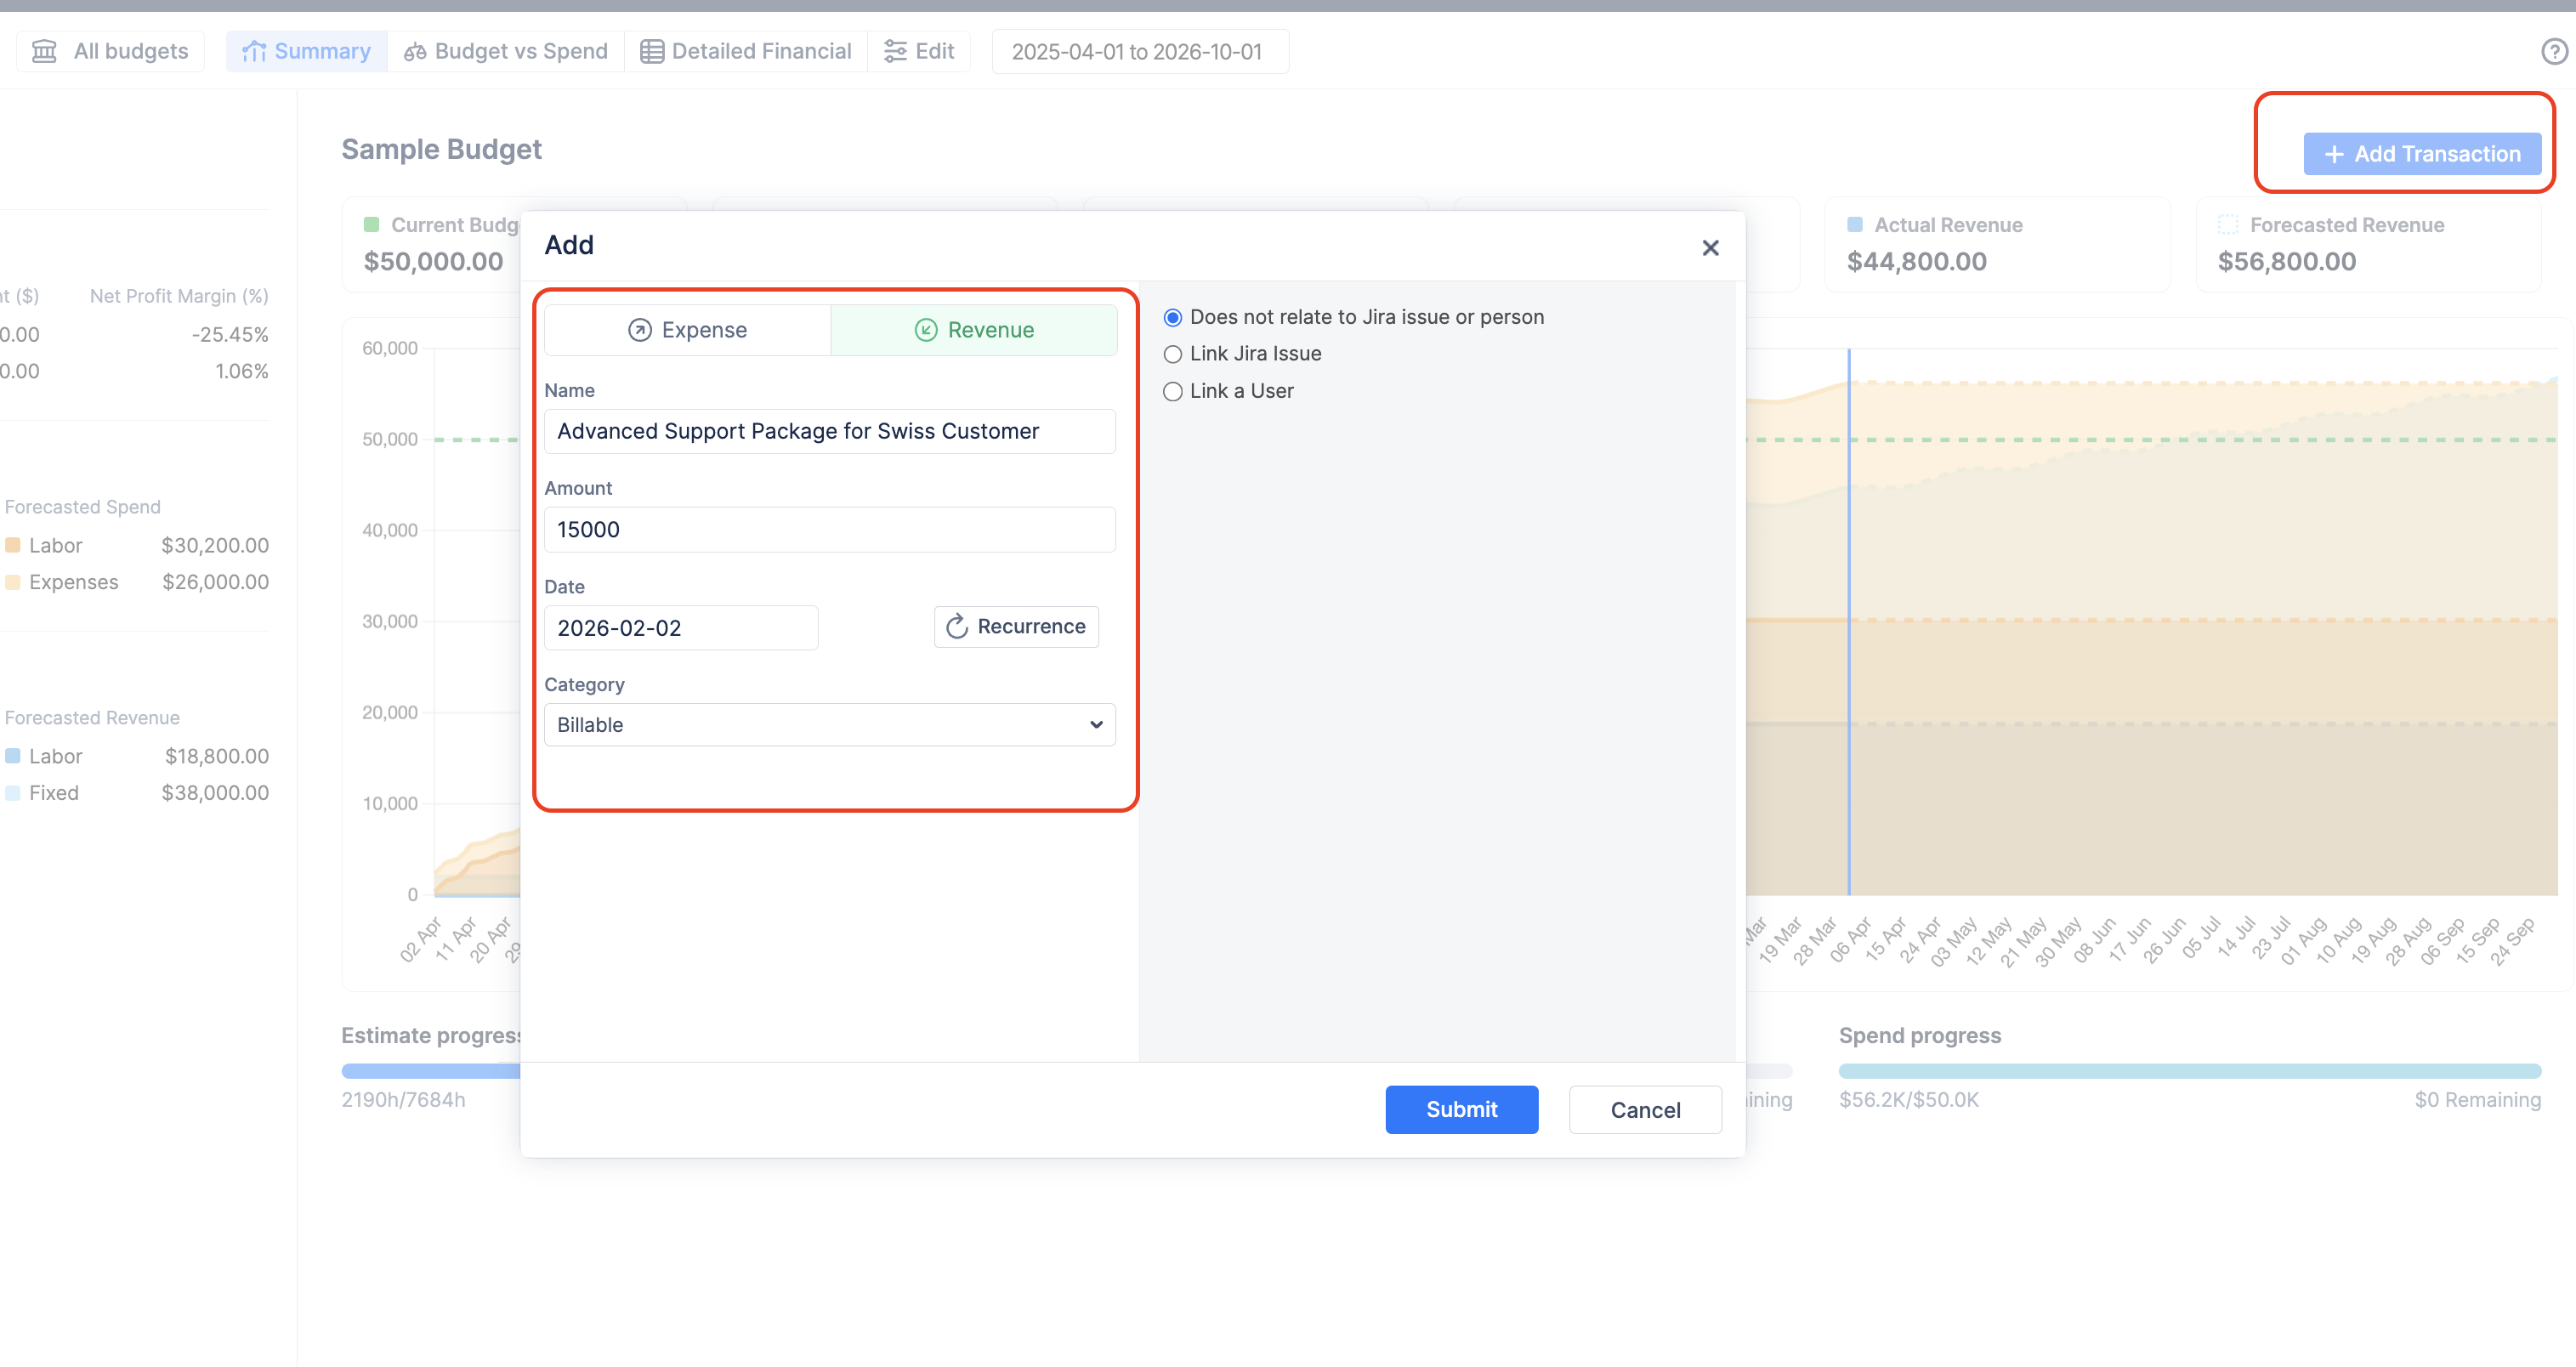Click the Cancel button
This screenshot has height=1367, width=2576.
click(1645, 1110)
